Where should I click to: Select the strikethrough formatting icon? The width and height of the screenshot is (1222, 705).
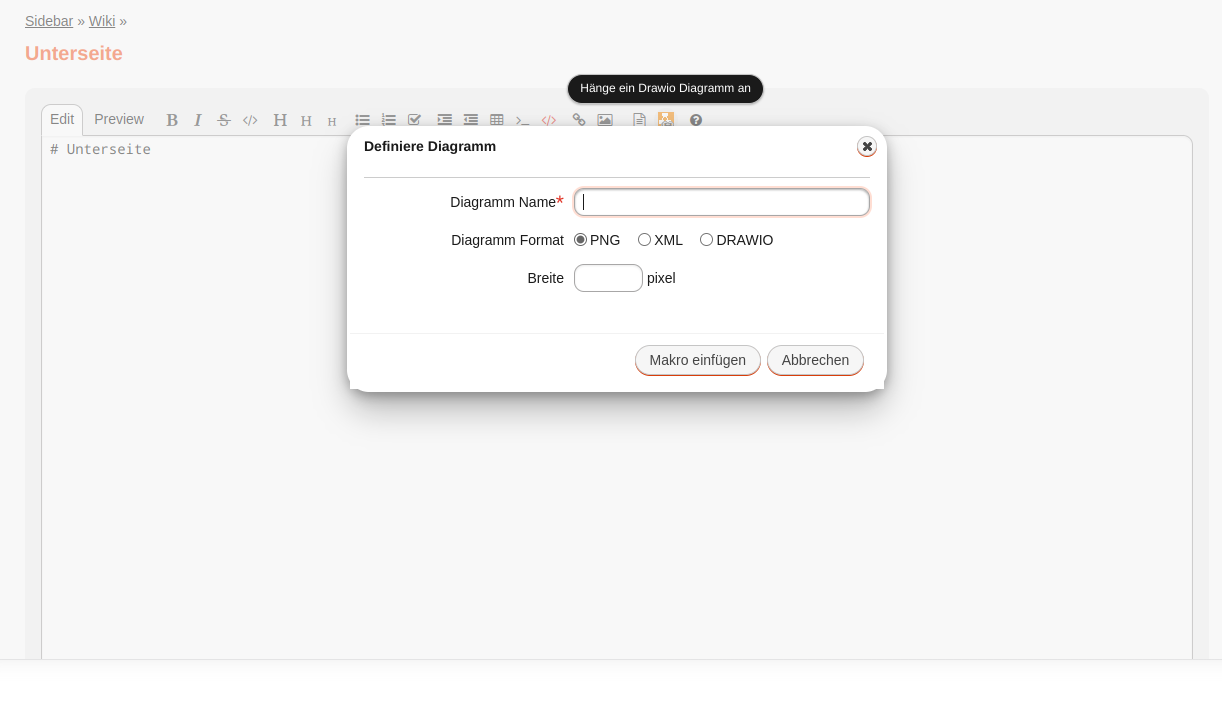tap(224, 120)
